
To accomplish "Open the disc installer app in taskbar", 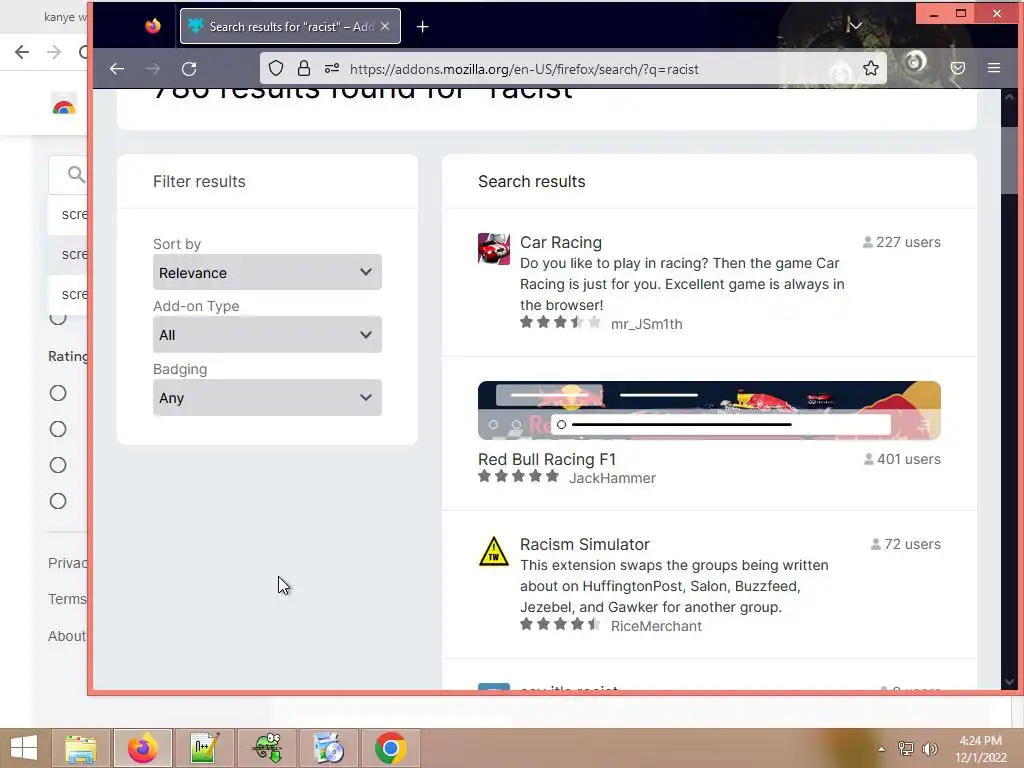I will [x=328, y=748].
